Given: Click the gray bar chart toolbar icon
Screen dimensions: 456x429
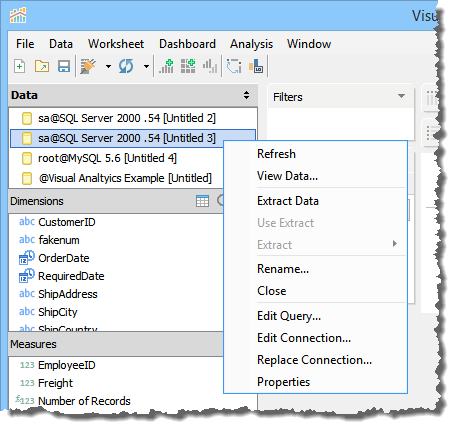Looking at the screenshot, I should pos(210,66).
